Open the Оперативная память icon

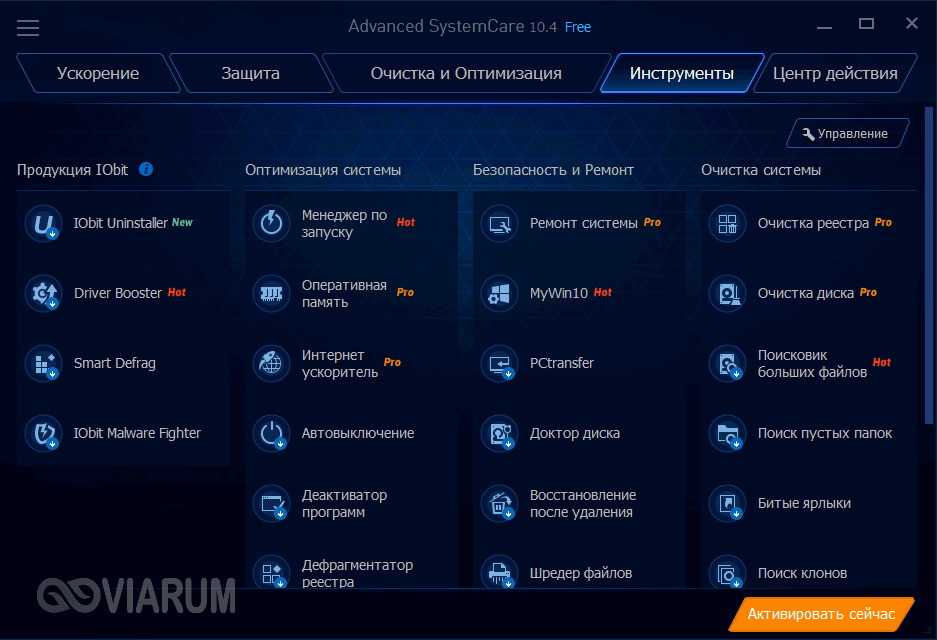pos(271,293)
